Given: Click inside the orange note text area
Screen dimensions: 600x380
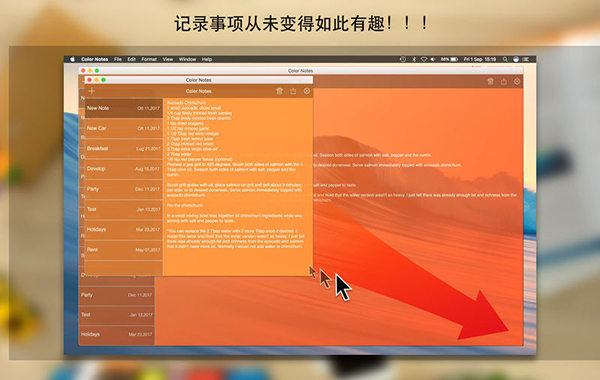Looking at the screenshot, I should 238,187.
